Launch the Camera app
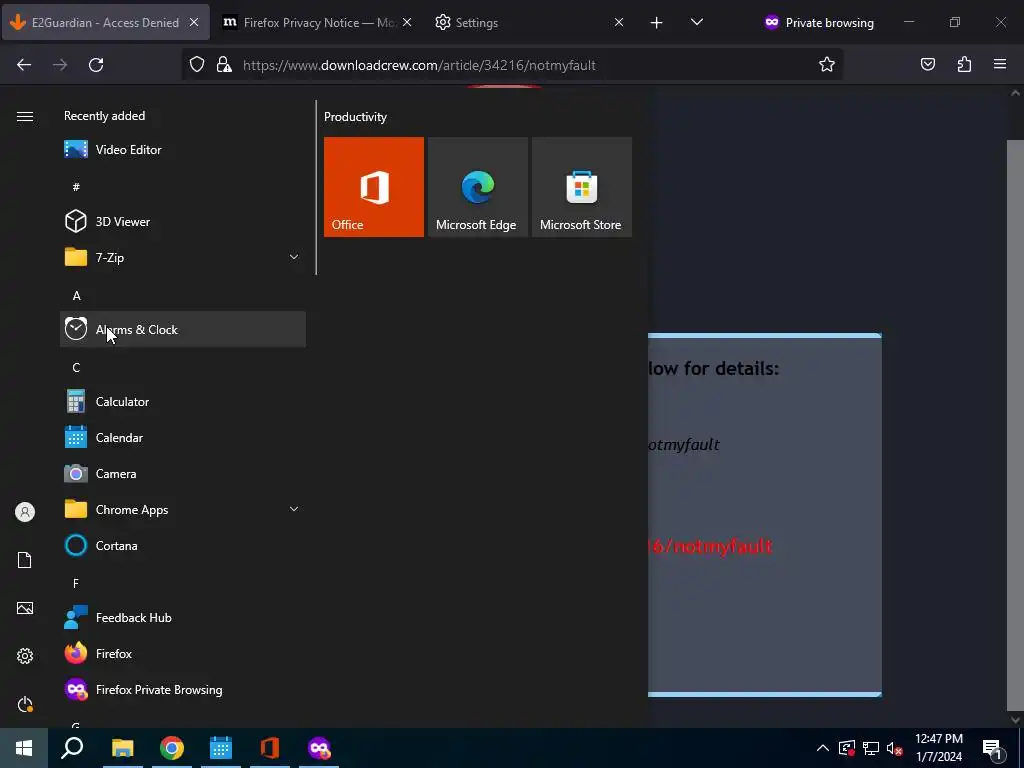 pyautogui.click(x=183, y=473)
